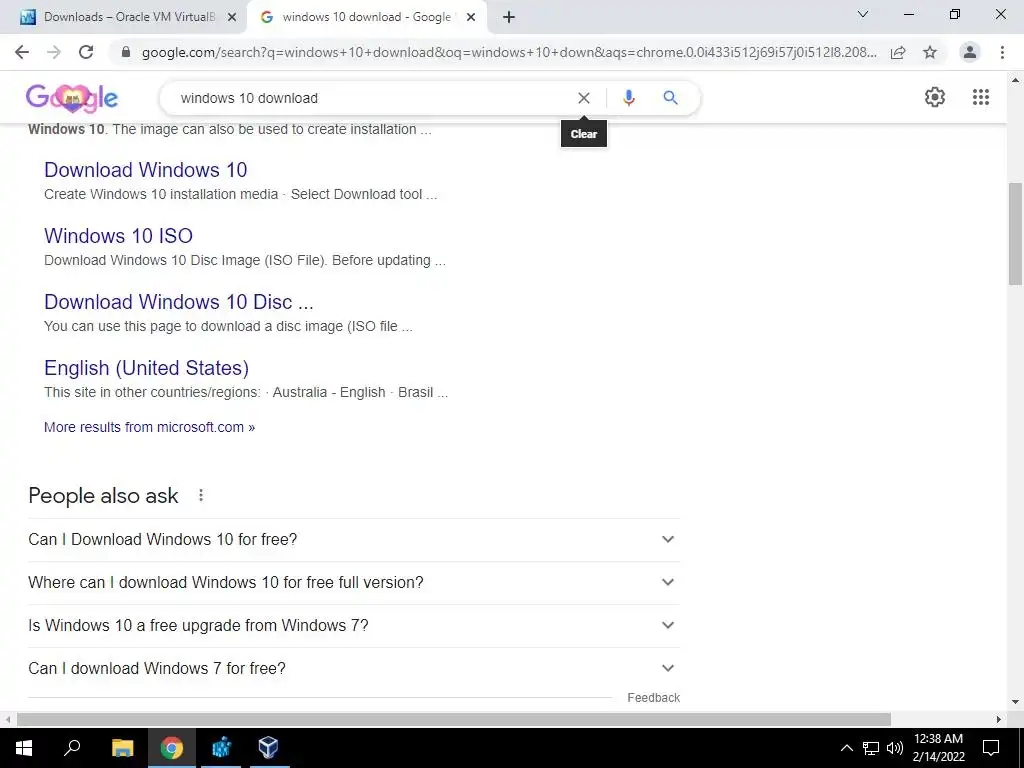Expand "Is Windows 10 a free upgrade from Windows 7?"
The width and height of the screenshot is (1024, 768).
[354, 626]
